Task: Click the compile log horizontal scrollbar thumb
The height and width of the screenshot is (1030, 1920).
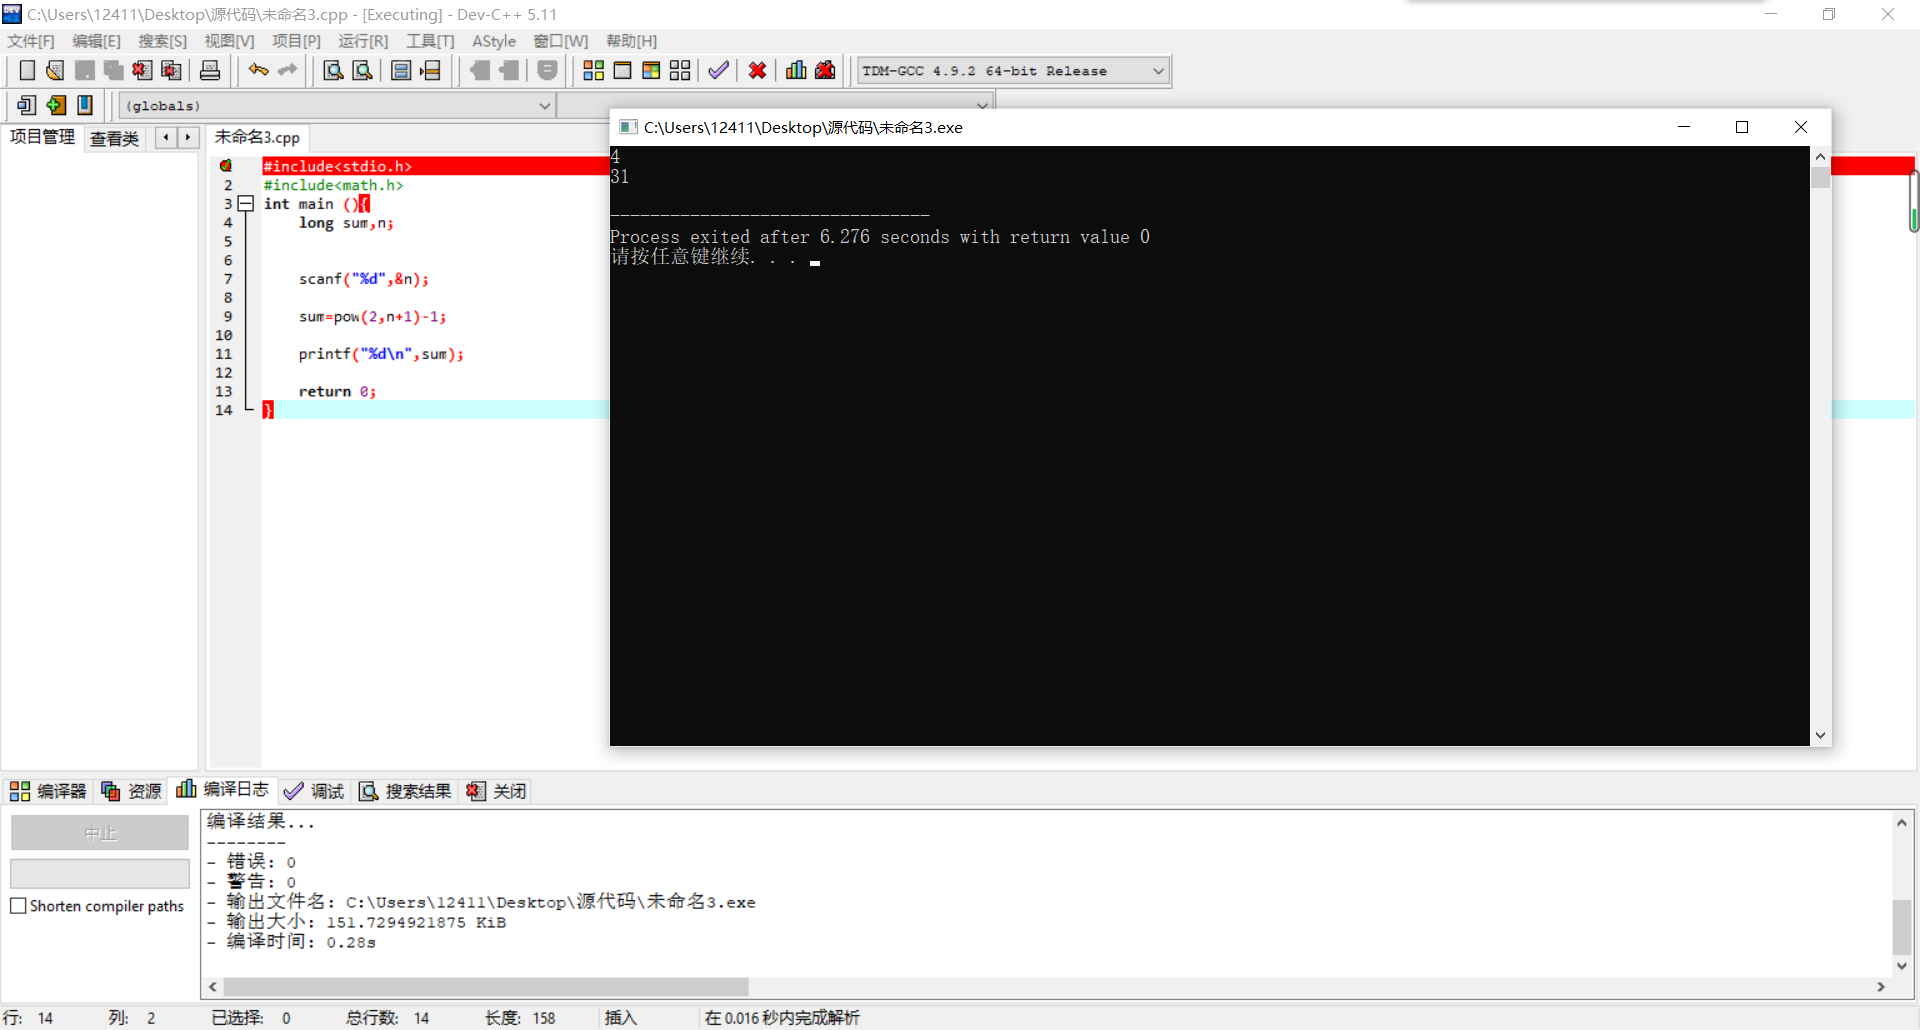Action: (486, 987)
